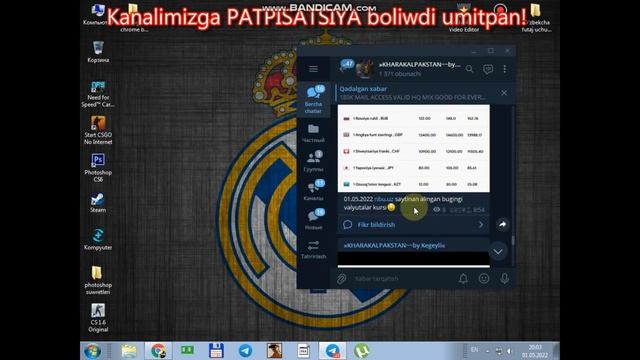The image size is (640, 360).
Task: Forward the post using share arrow button
Action: (502, 224)
